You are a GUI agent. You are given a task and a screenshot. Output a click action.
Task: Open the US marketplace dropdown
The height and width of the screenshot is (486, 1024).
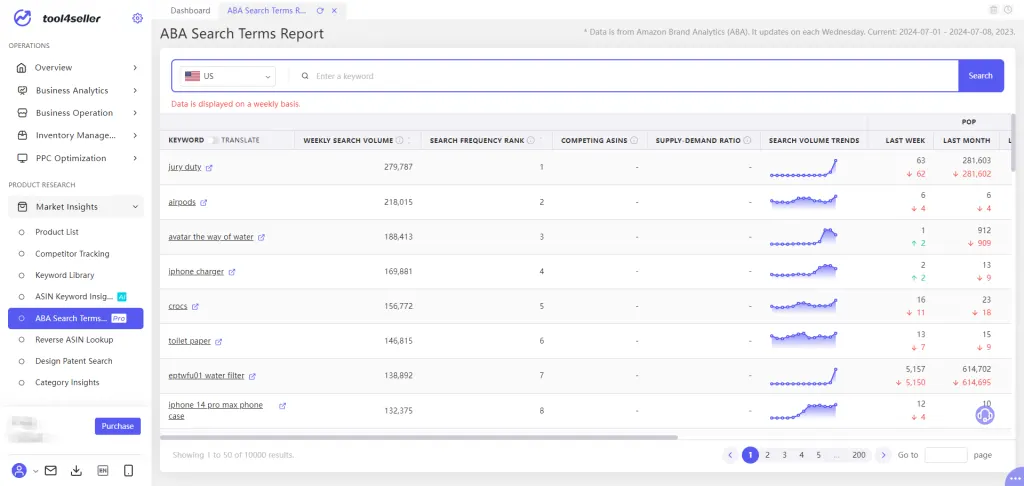[227, 76]
